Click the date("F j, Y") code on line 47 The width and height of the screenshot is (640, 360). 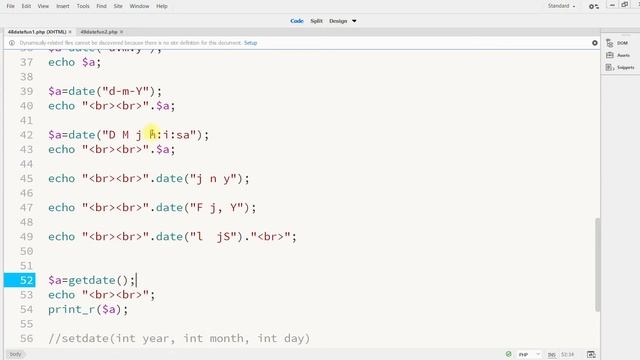click(152, 207)
